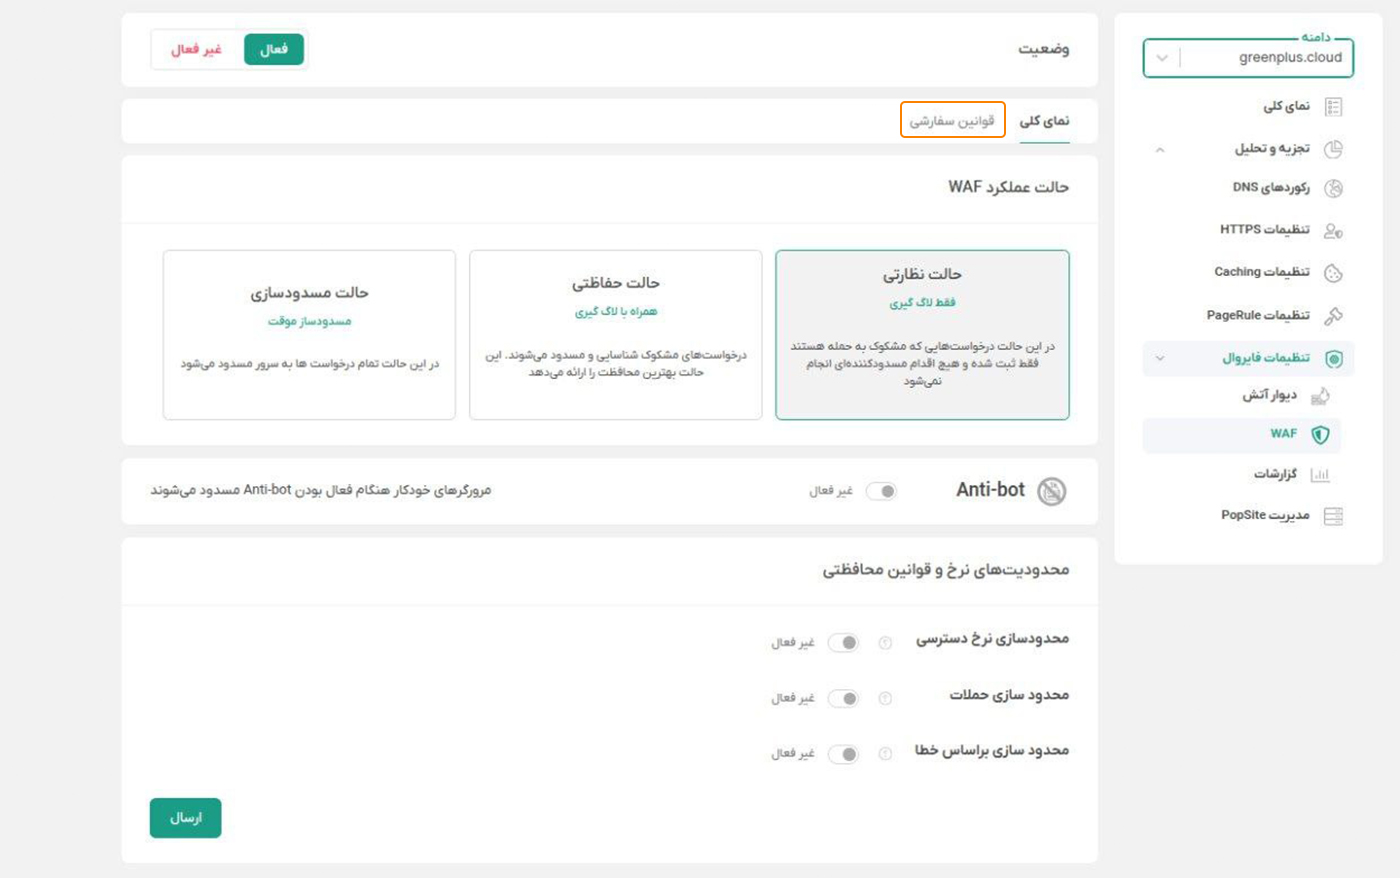The width and height of the screenshot is (1400, 878).
Task: Turn on محدود سازی حملات limiting
Action: (846, 697)
